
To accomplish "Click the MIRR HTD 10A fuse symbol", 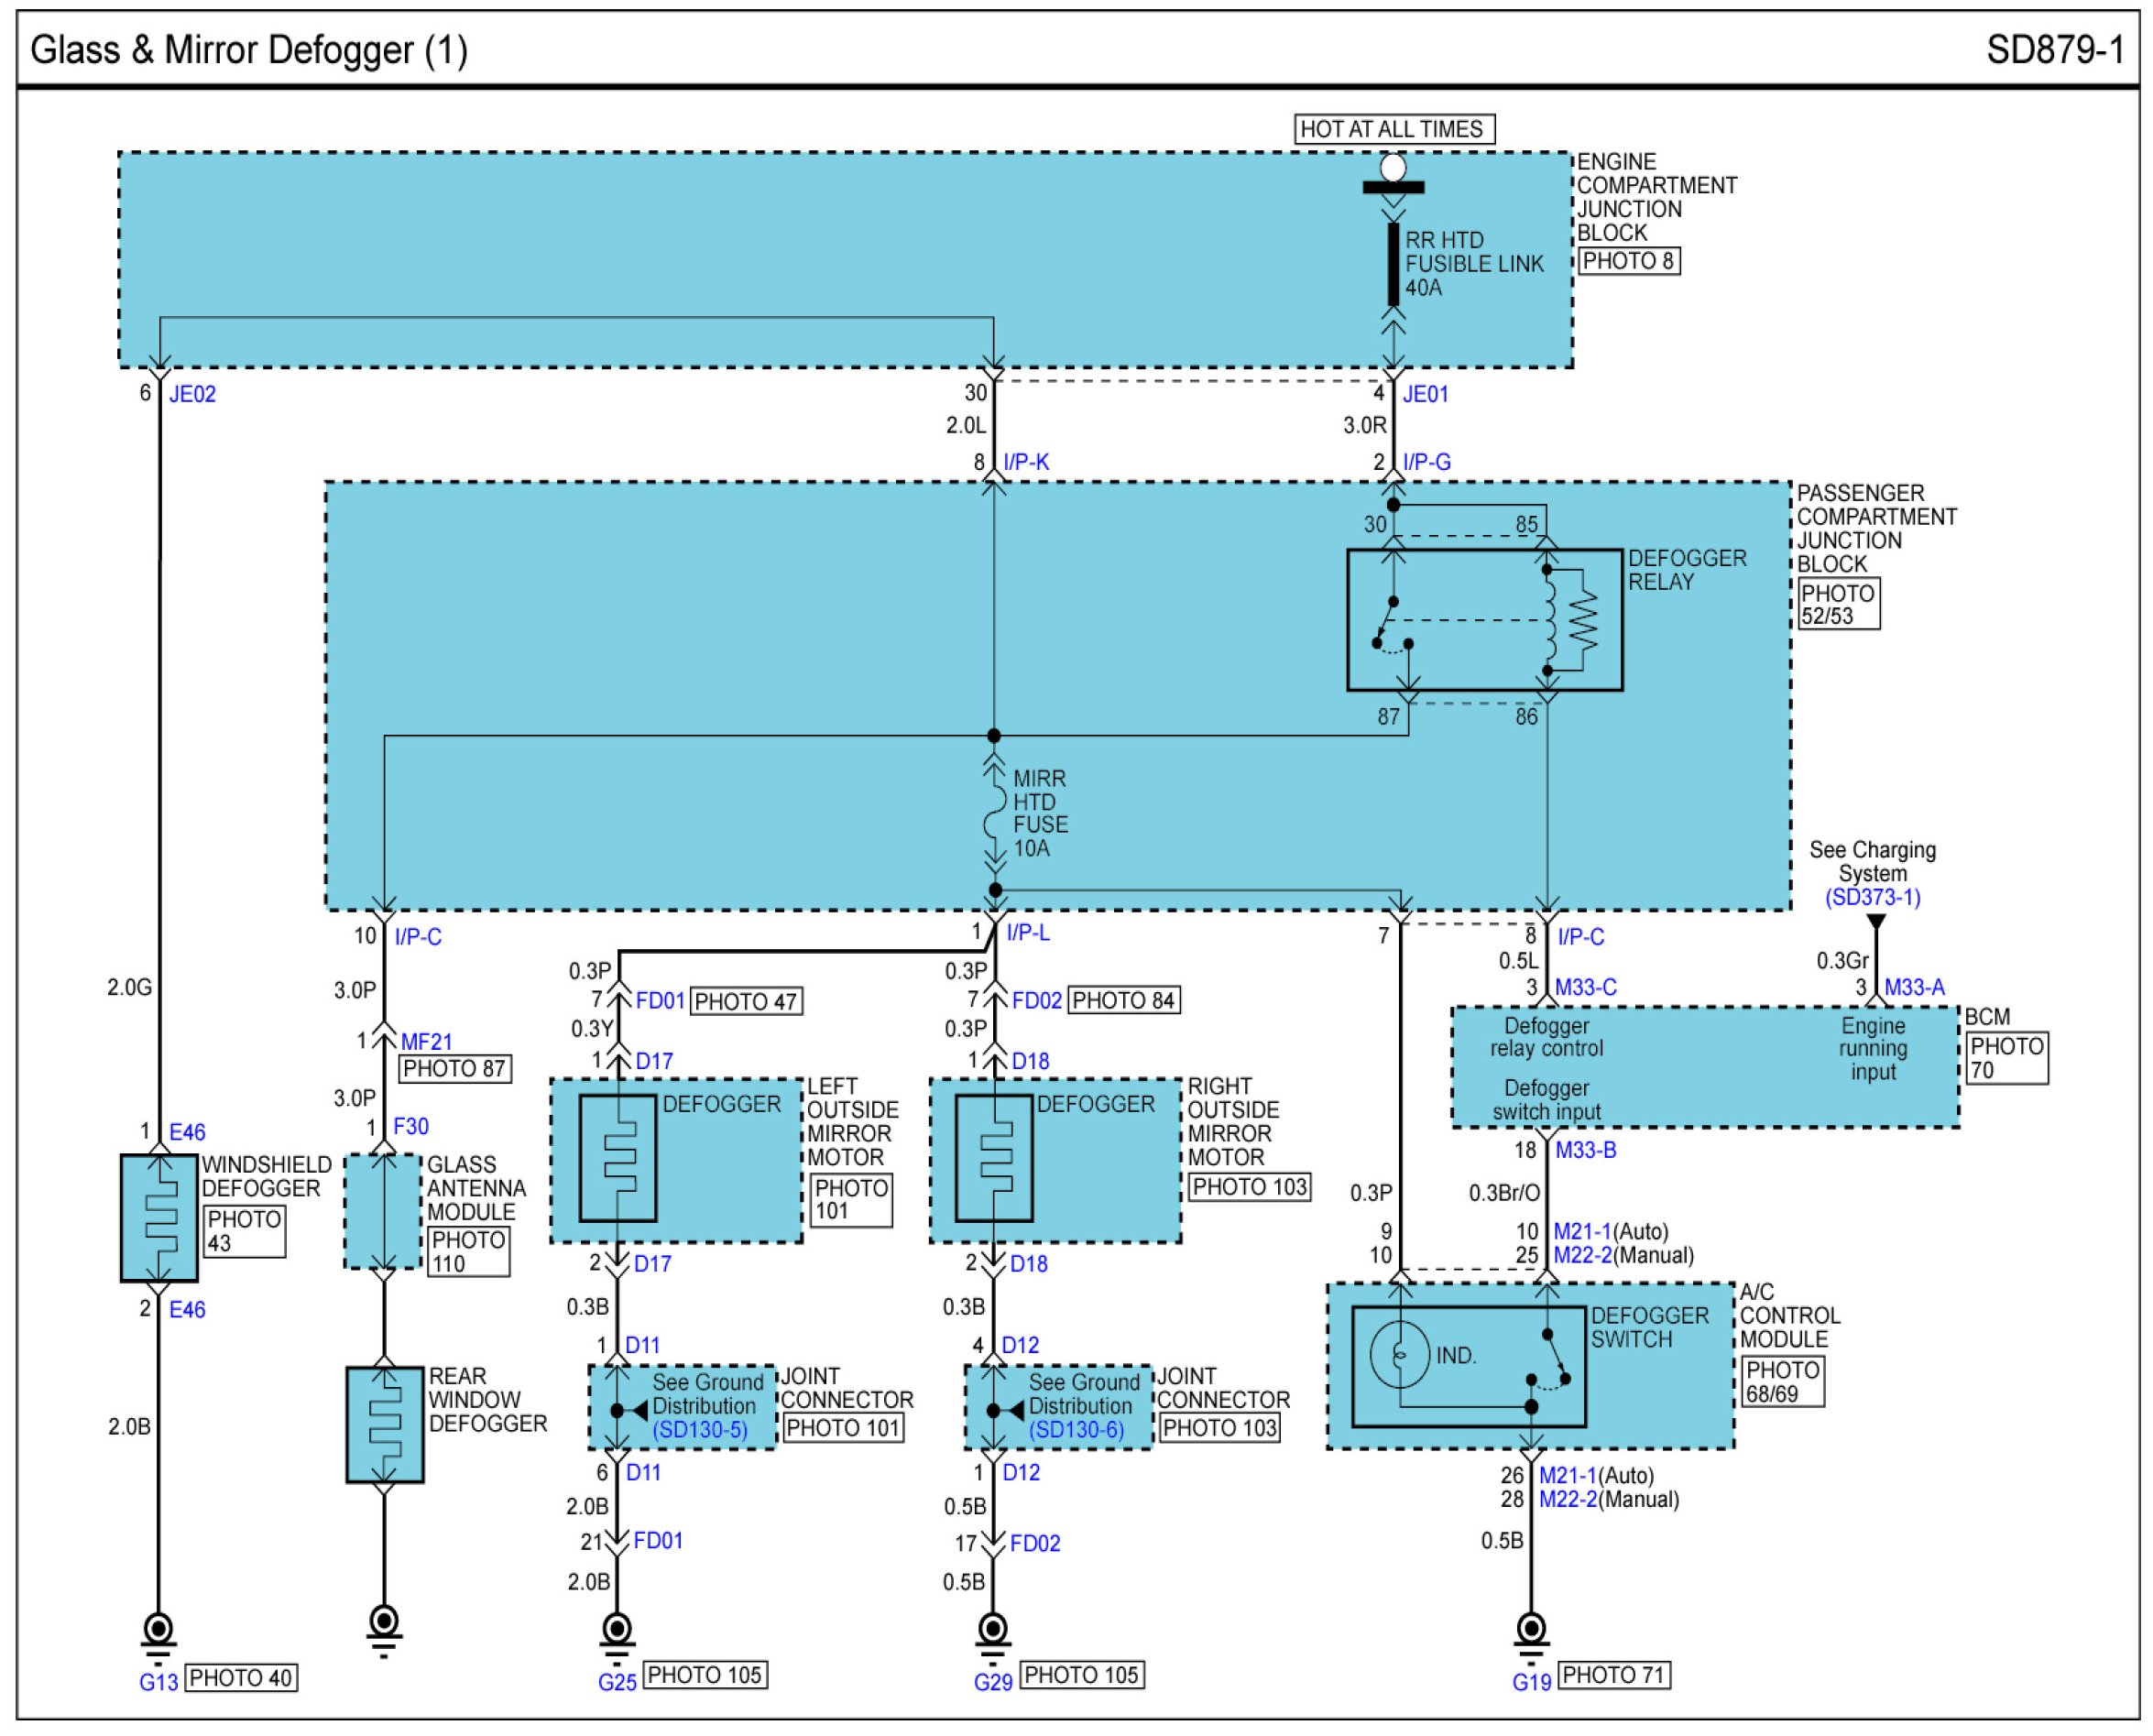I will tap(994, 812).
